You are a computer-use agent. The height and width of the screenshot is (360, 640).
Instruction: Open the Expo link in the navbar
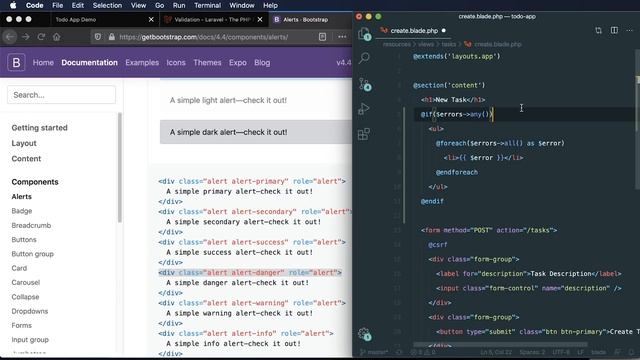tap(238, 62)
